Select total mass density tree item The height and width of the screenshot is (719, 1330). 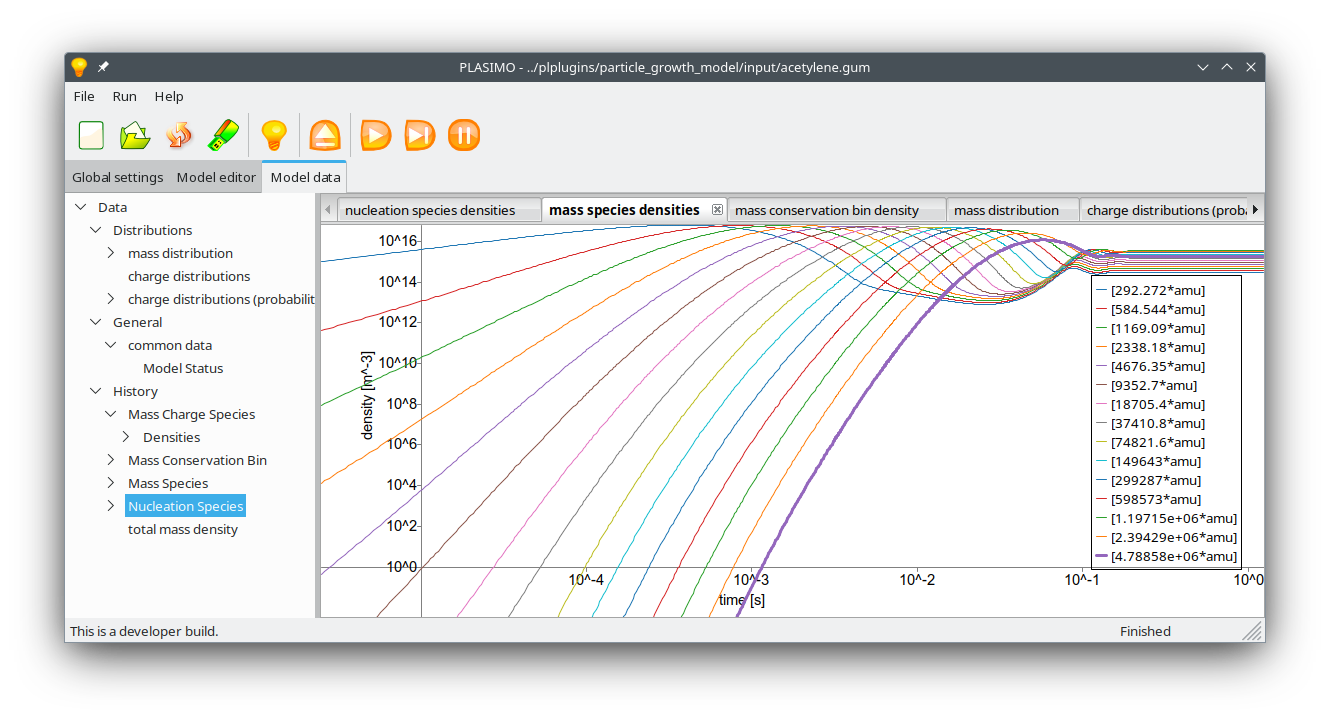pos(183,529)
